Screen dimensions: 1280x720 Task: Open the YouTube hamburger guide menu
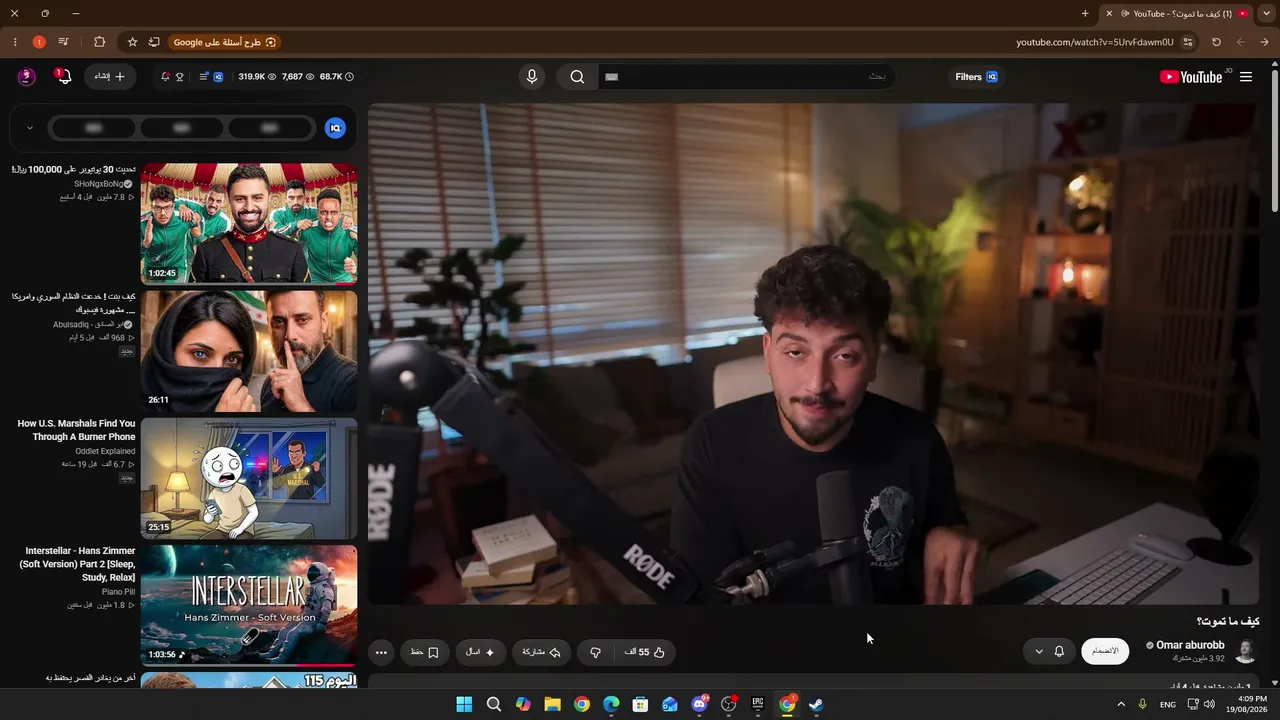pyautogui.click(x=1246, y=77)
